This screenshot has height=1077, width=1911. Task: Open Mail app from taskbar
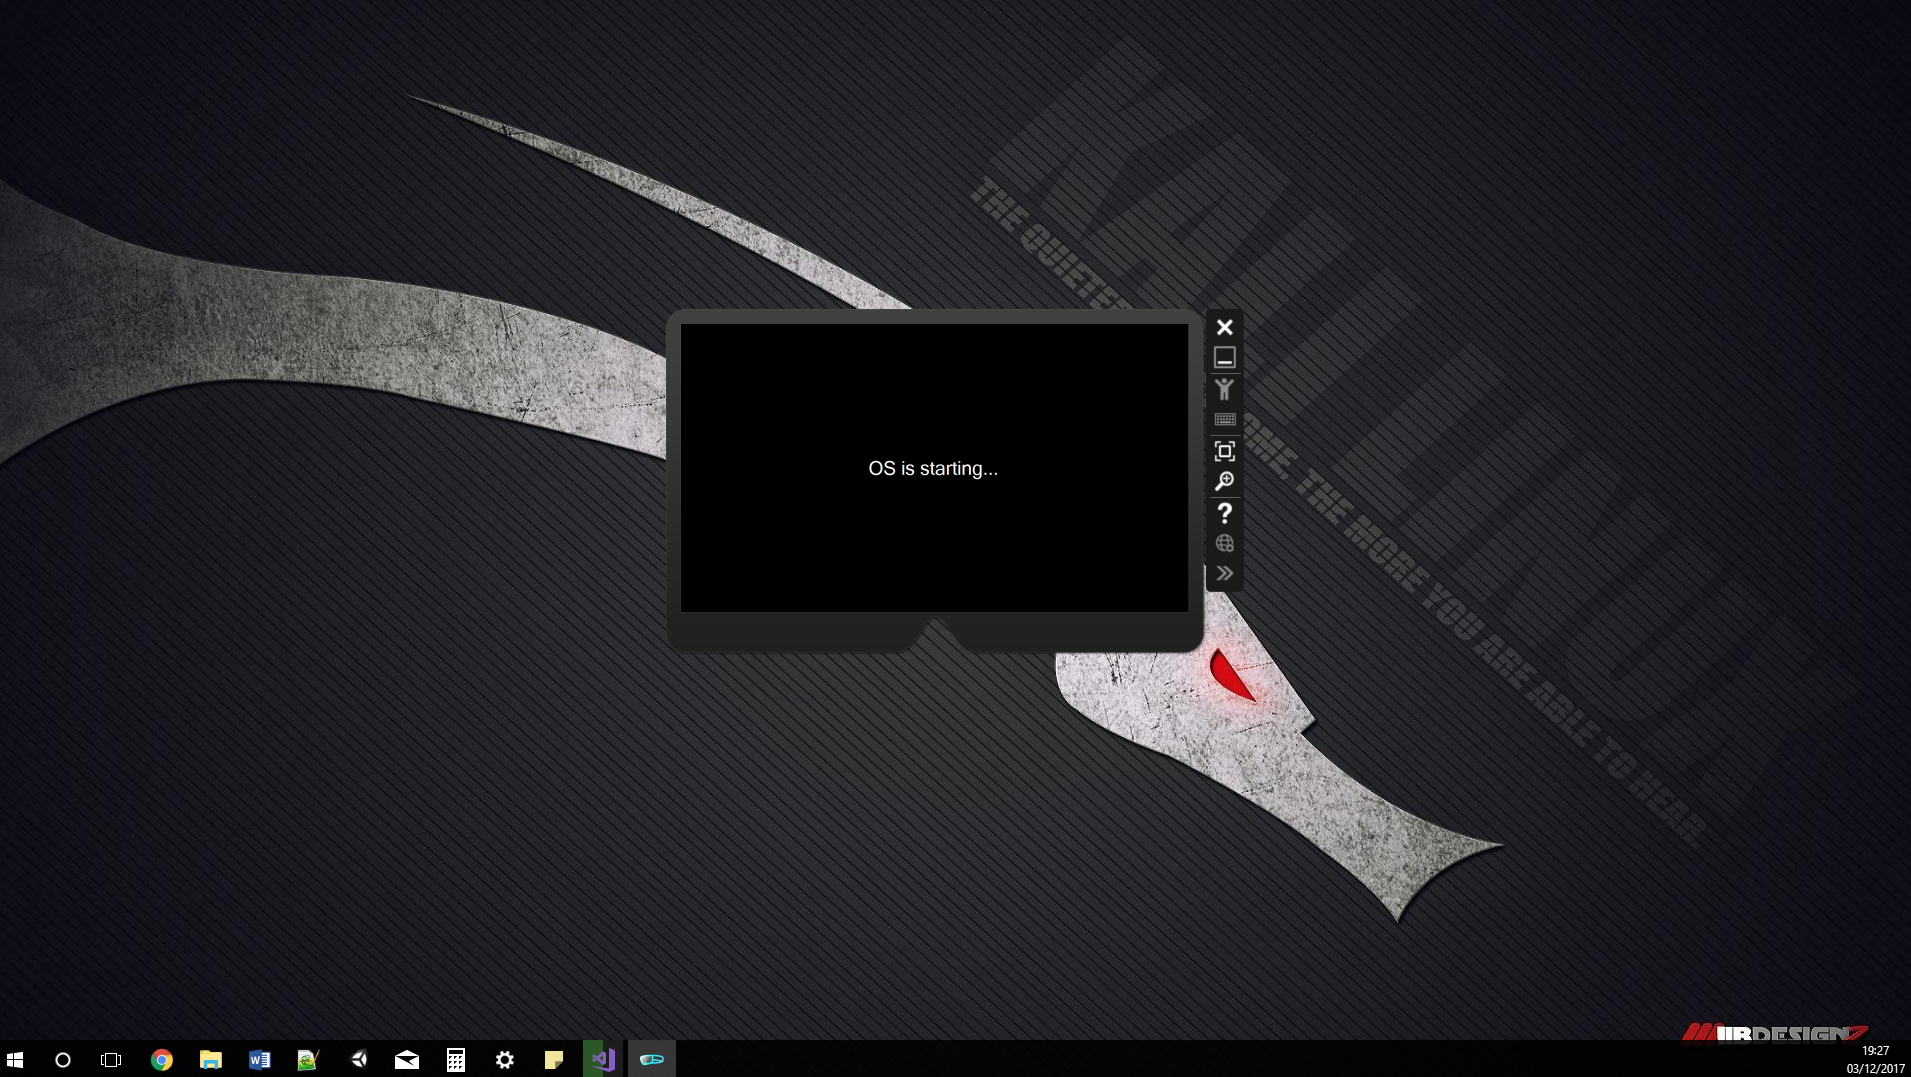(x=406, y=1059)
